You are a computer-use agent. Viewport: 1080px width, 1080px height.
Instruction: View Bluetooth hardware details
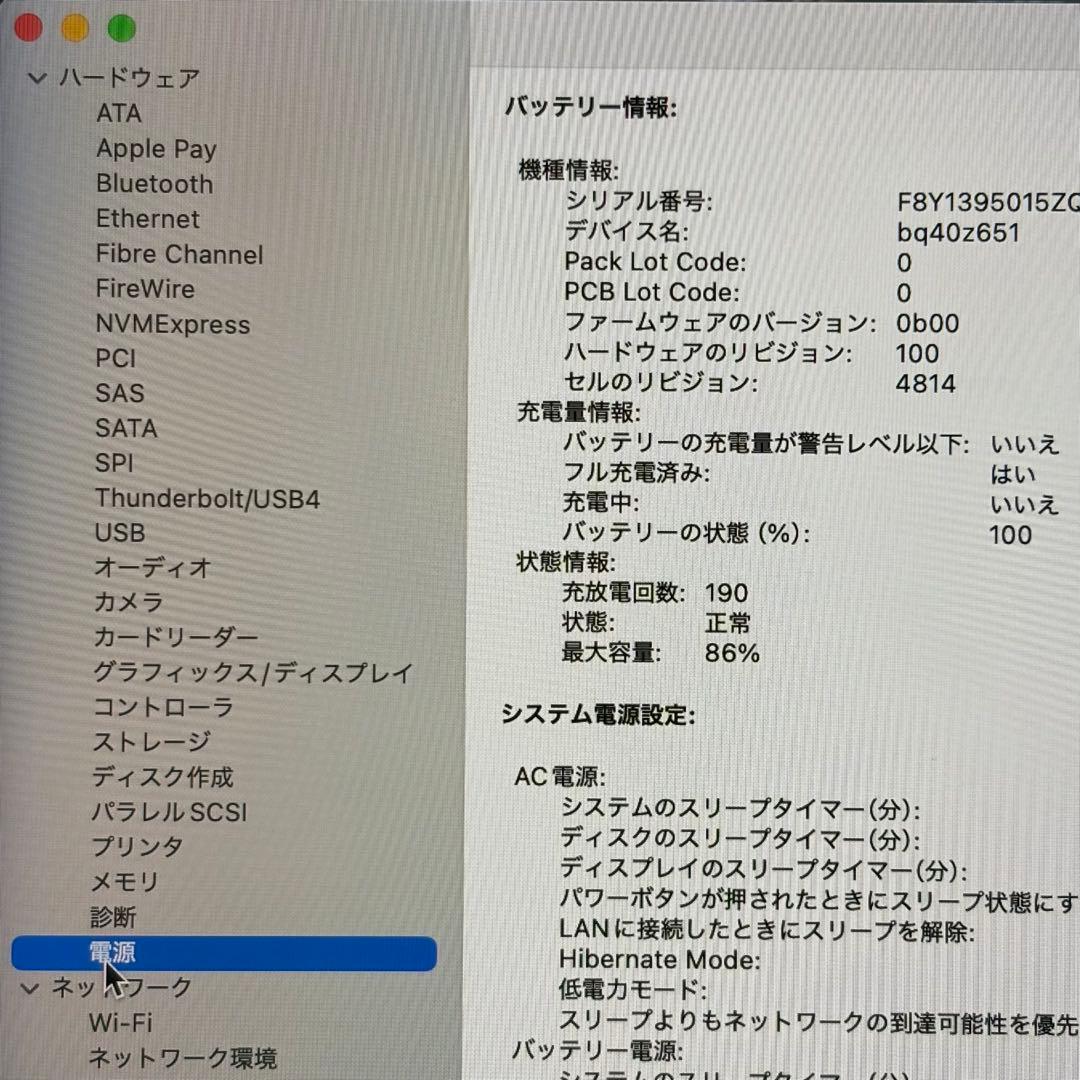(x=153, y=184)
